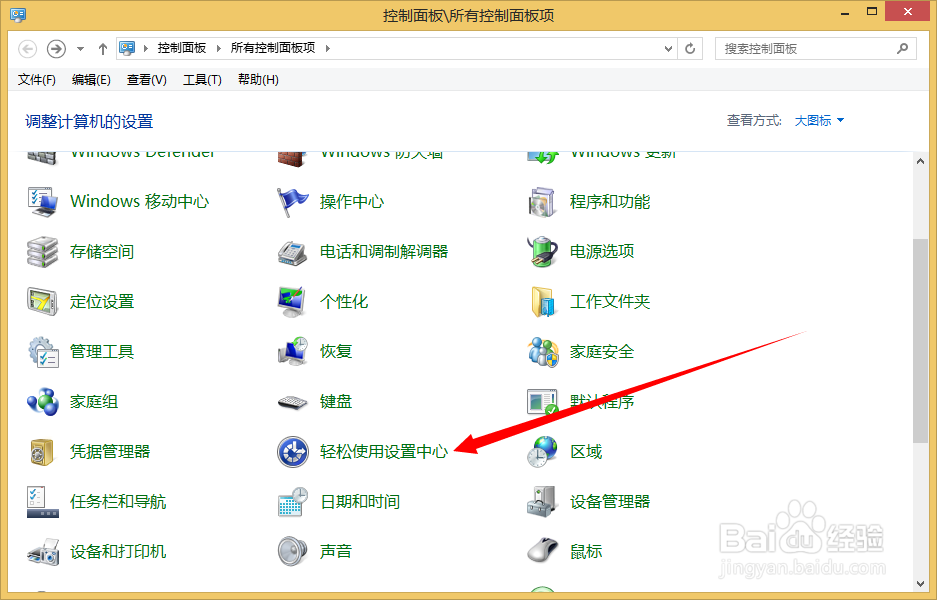Click the back navigation arrow
The height and width of the screenshot is (600, 937).
[x=27, y=47]
